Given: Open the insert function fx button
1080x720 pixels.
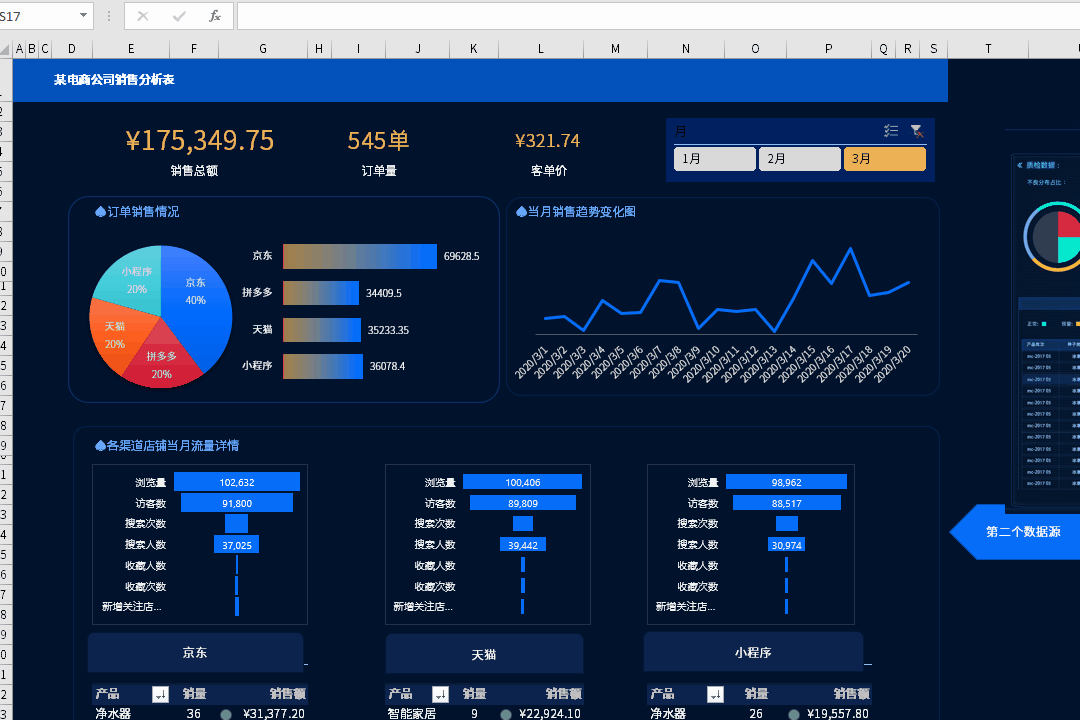Looking at the screenshot, I should [x=215, y=16].
